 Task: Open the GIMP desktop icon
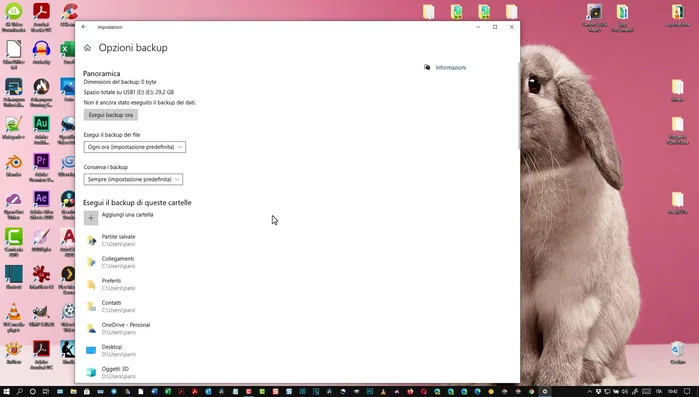[x=41, y=315]
